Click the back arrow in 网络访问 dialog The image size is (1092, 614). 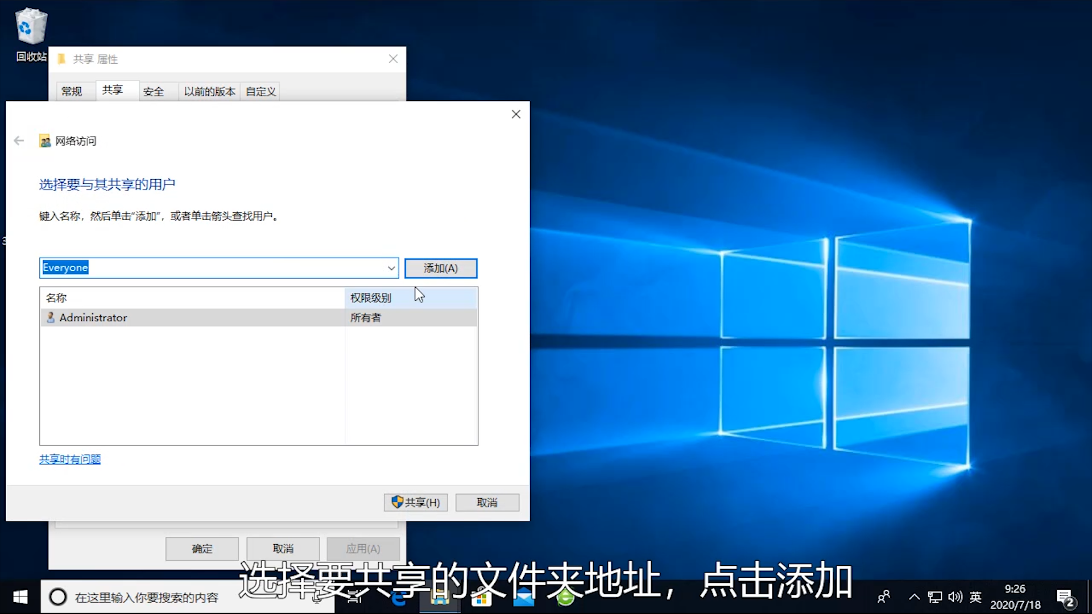coord(19,141)
